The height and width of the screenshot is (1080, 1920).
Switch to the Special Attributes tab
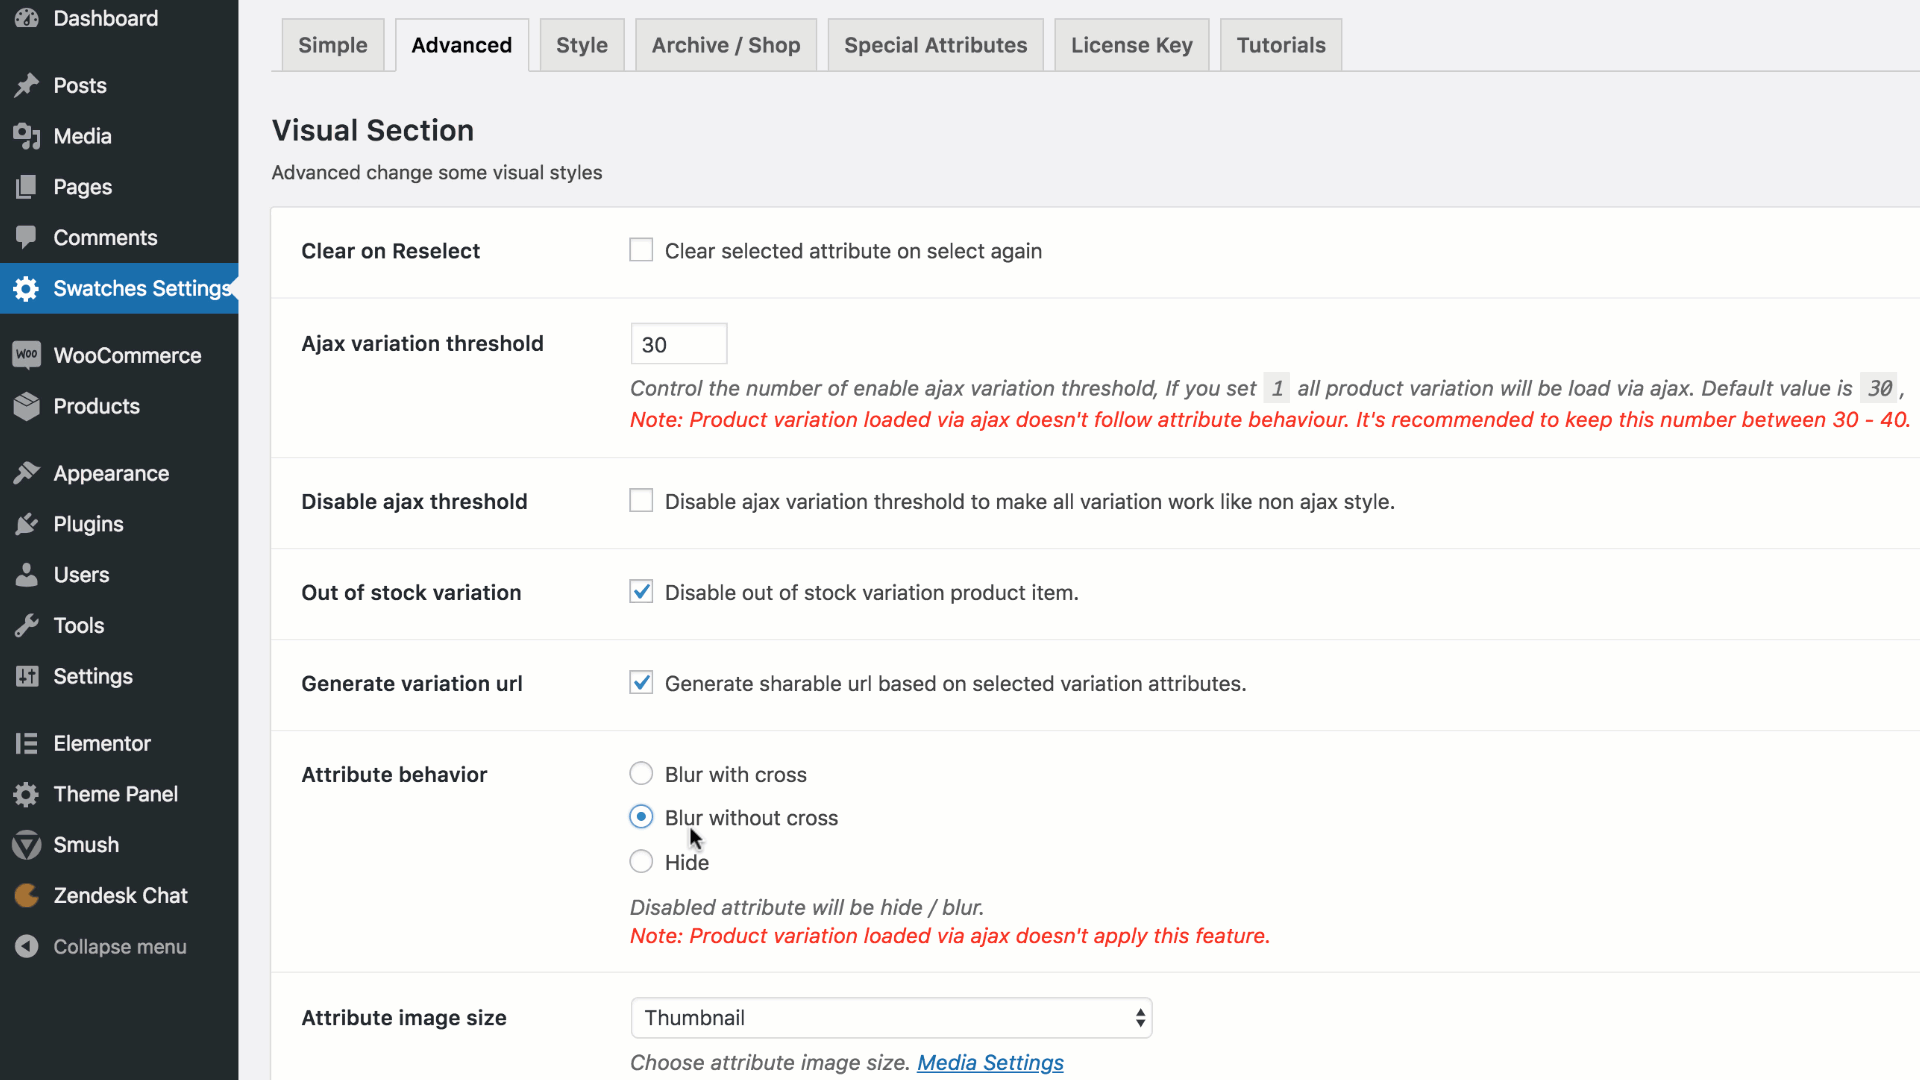pos(935,44)
